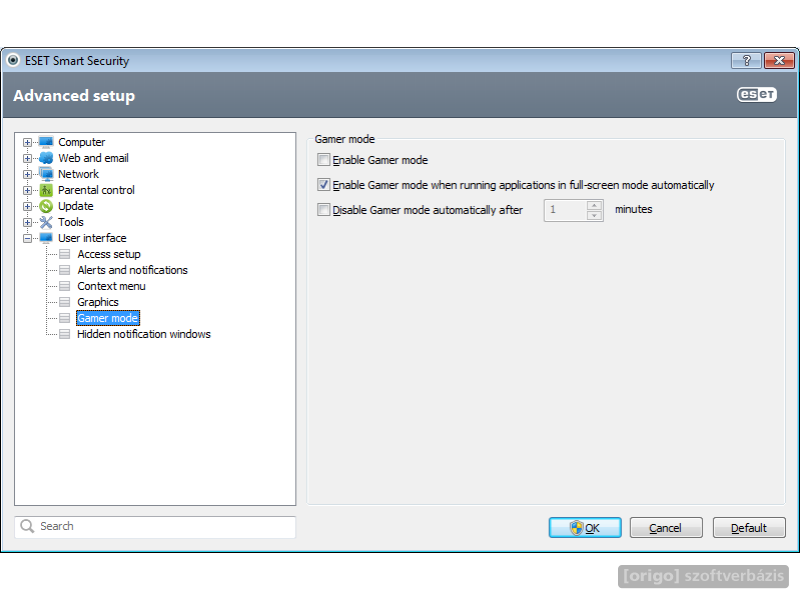
Task: Close the ESET Smart Security window
Action: [x=779, y=61]
